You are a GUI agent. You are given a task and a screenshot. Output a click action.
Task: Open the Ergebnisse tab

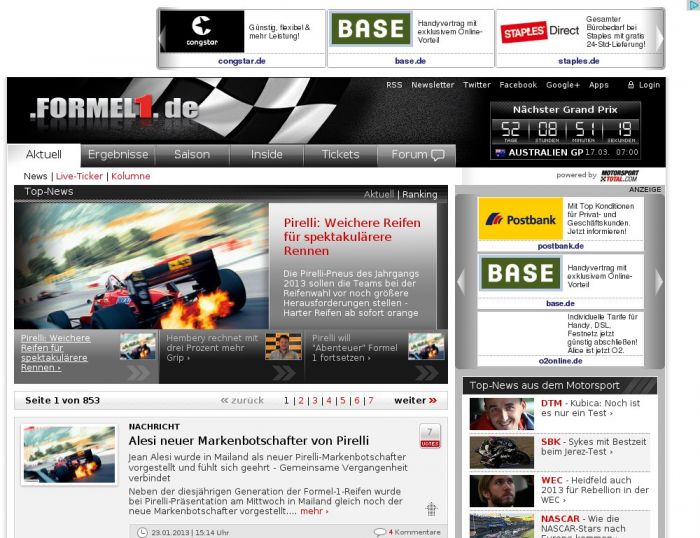click(118, 155)
